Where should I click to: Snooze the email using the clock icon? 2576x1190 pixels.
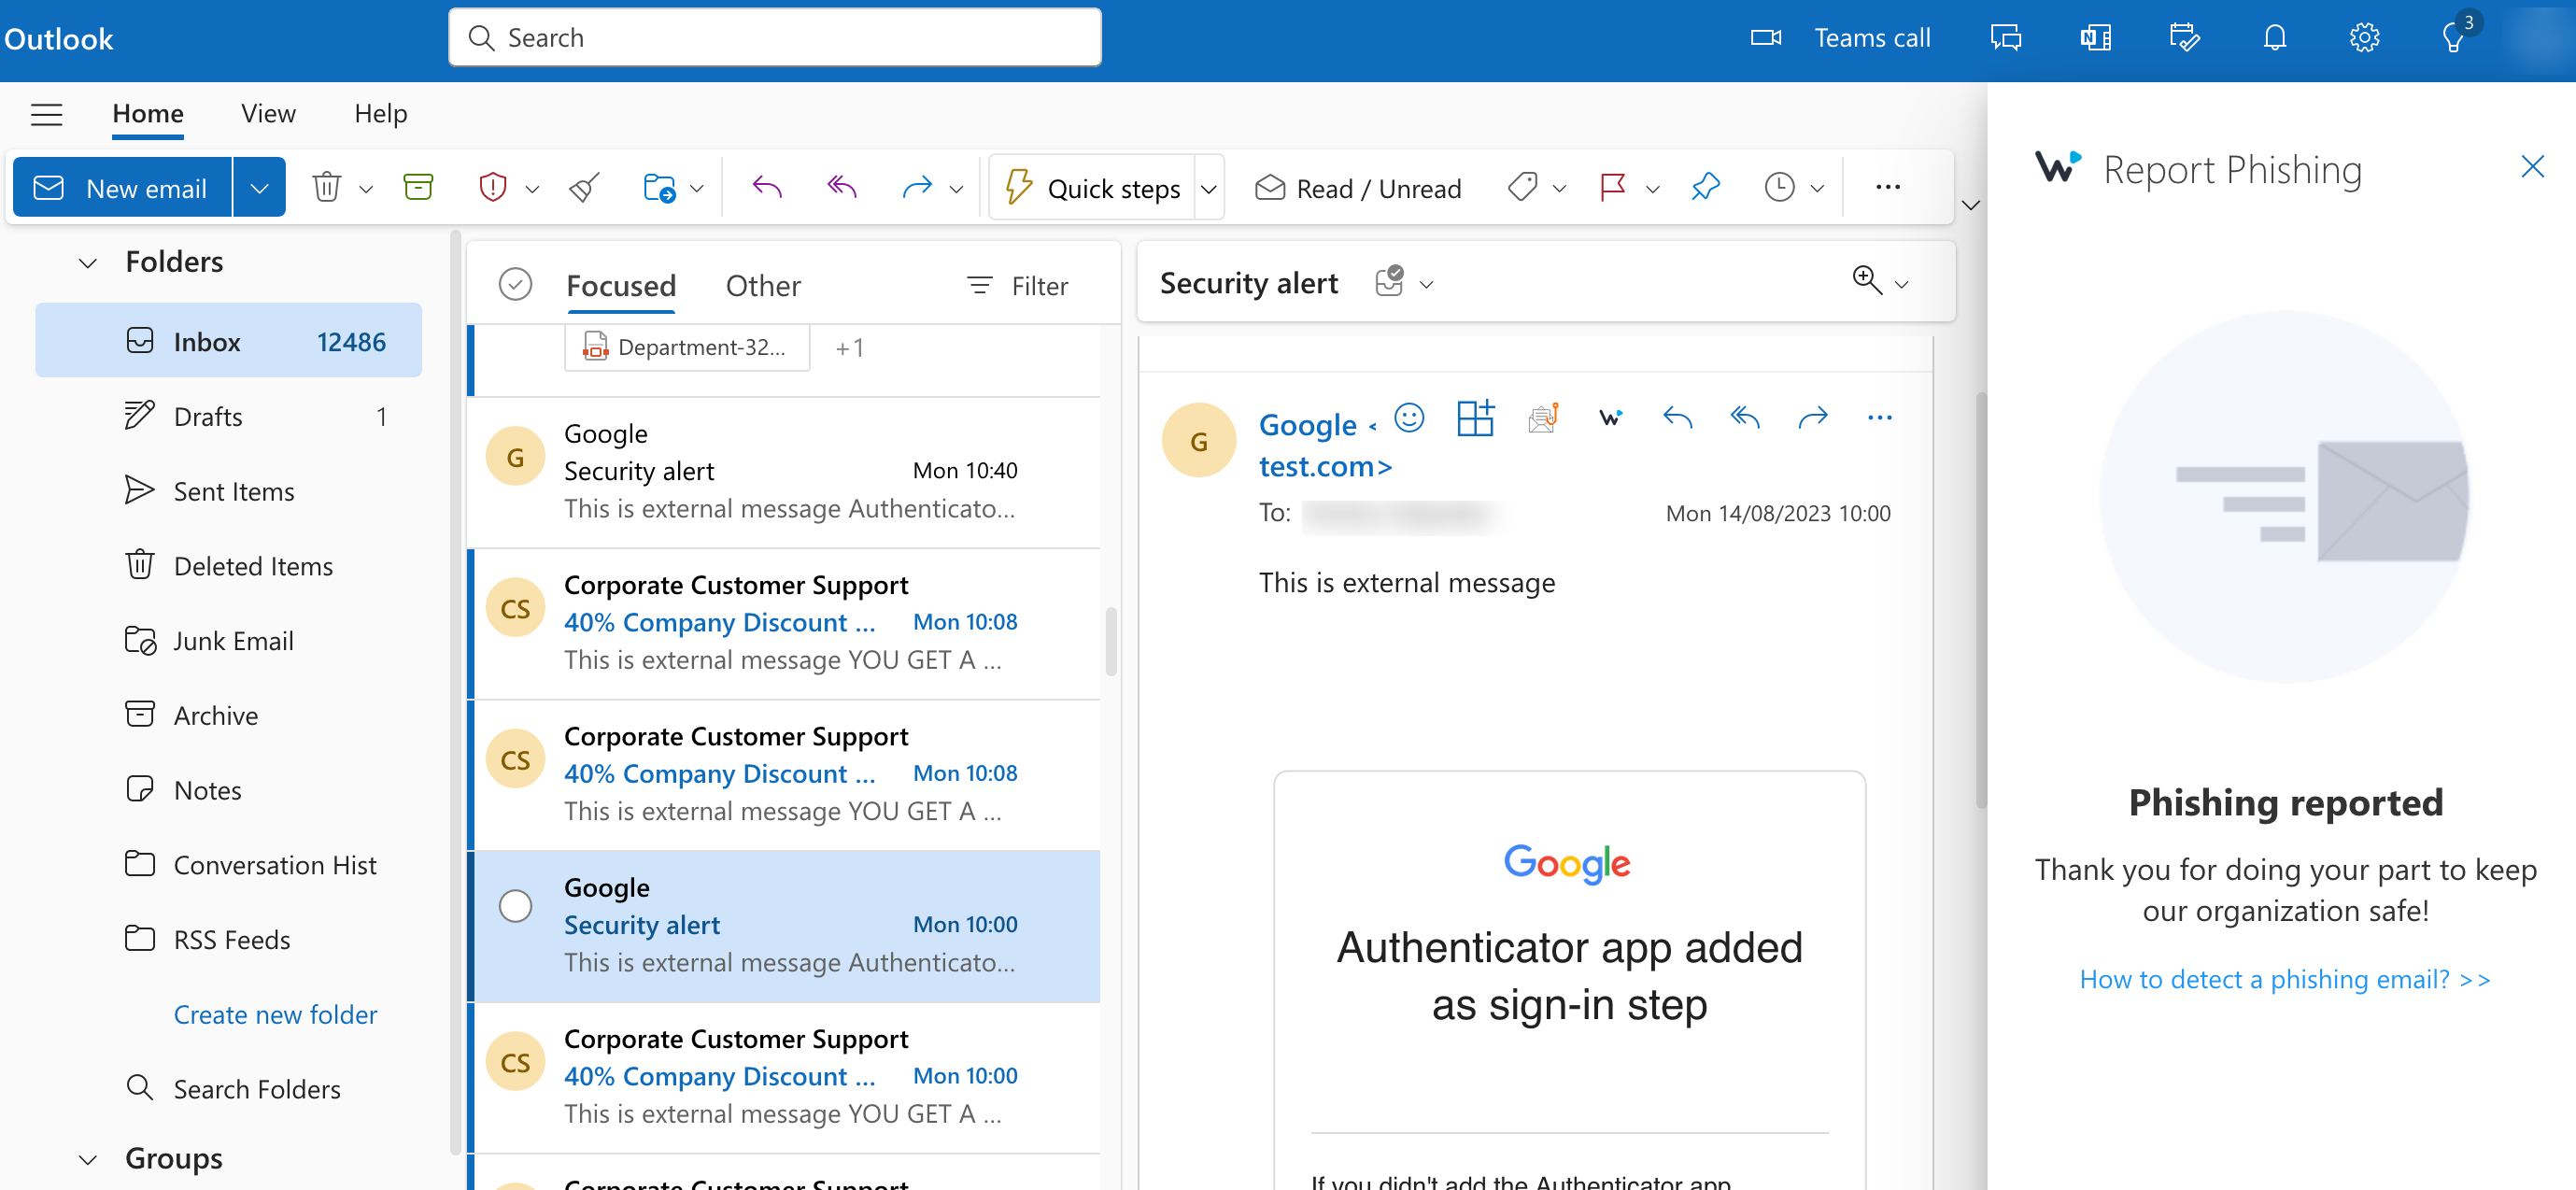pyautogui.click(x=1779, y=187)
